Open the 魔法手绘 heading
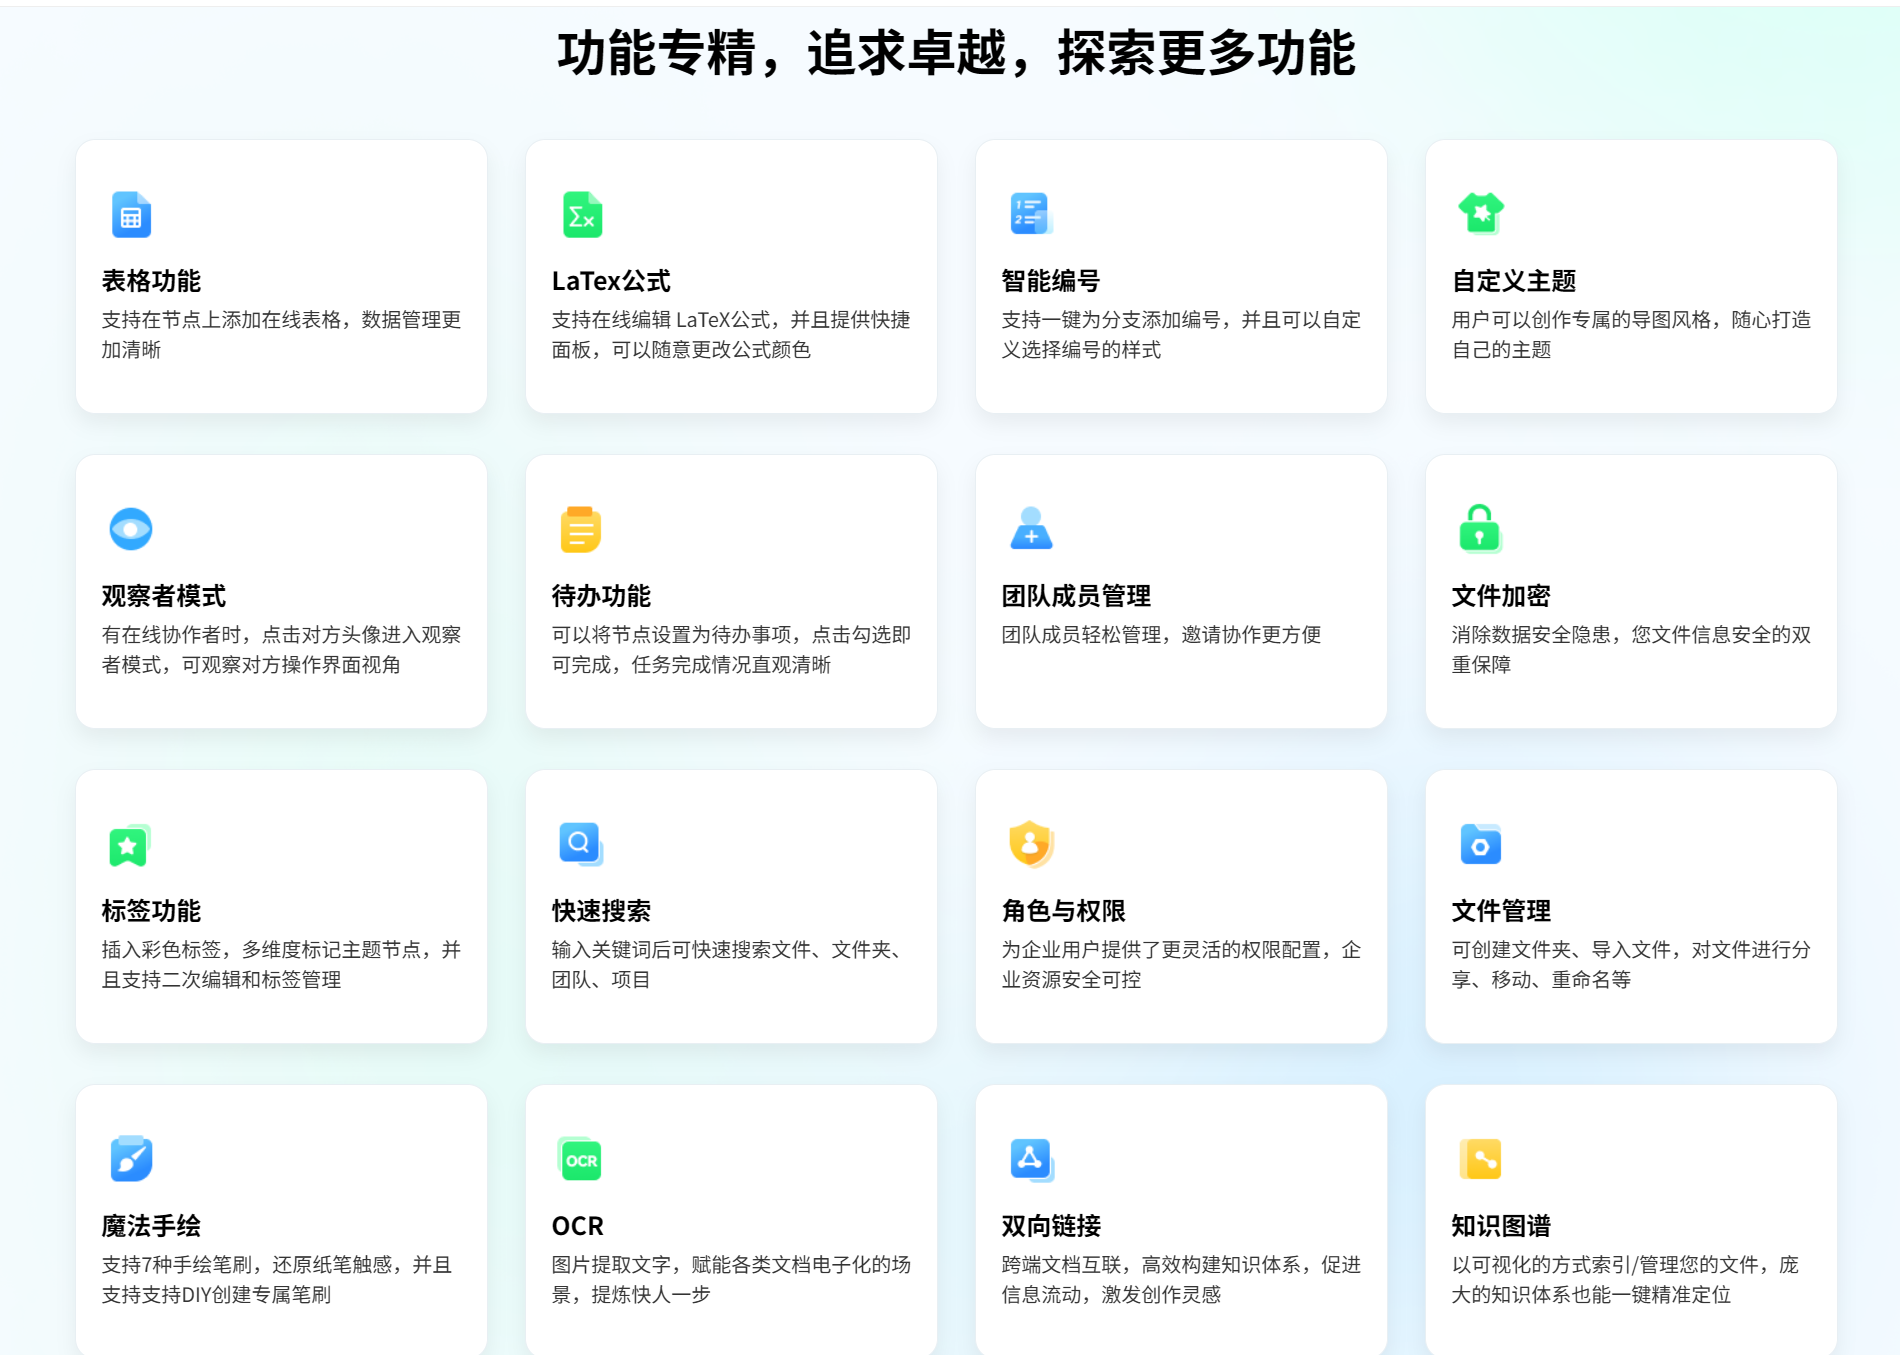 (151, 1226)
